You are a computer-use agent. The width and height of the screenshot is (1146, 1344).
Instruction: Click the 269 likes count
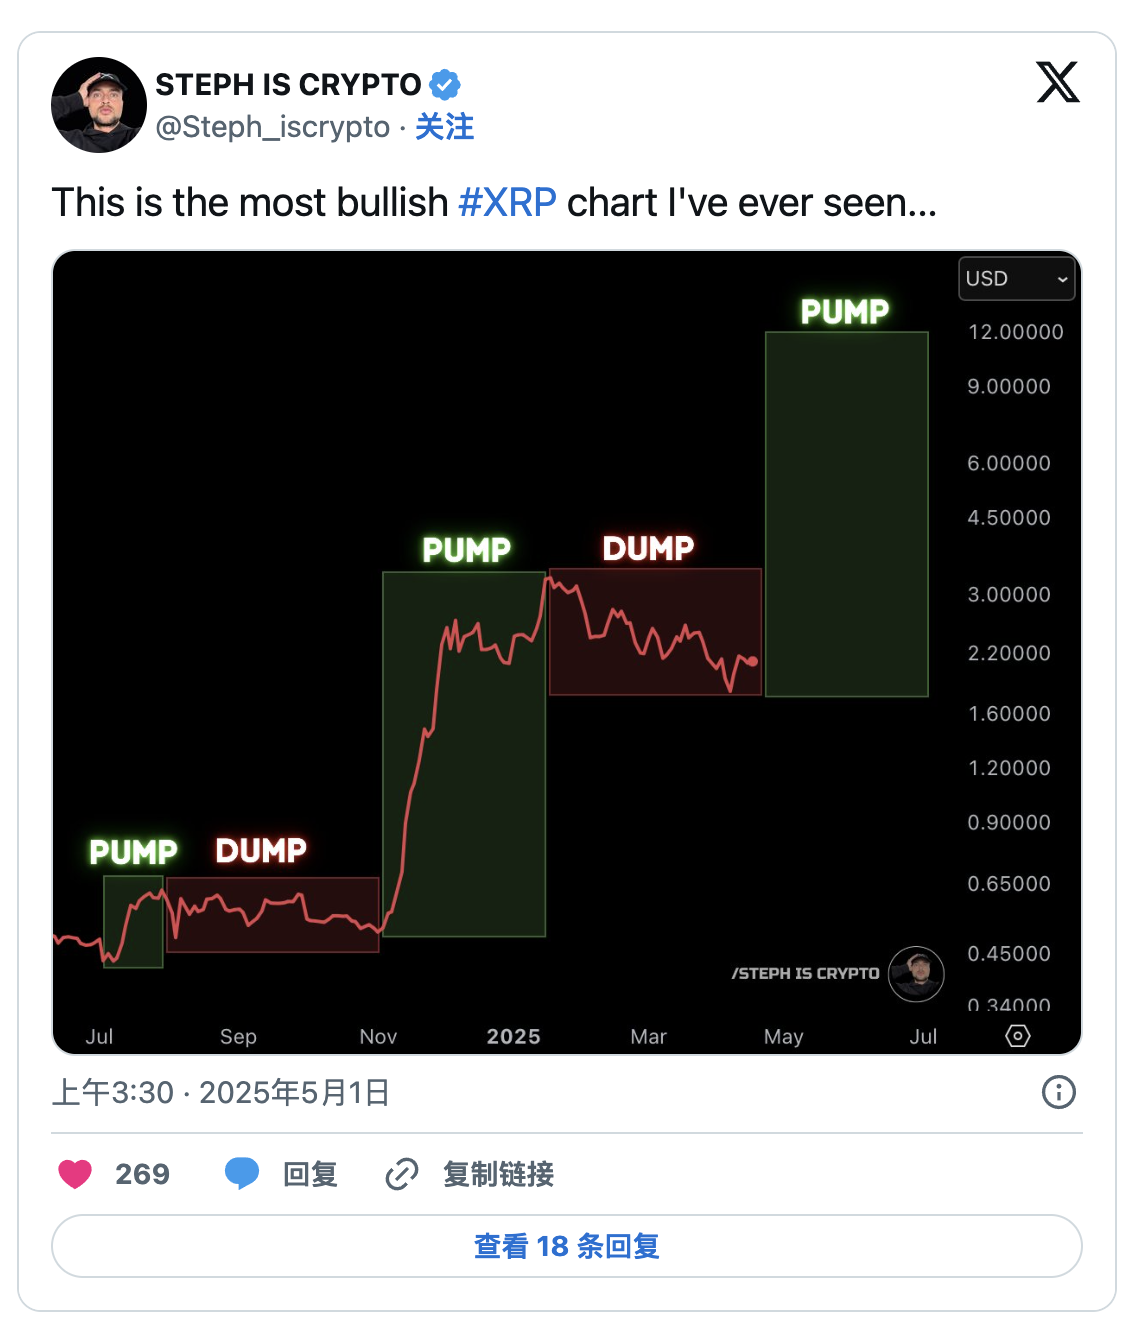[142, 1173]
